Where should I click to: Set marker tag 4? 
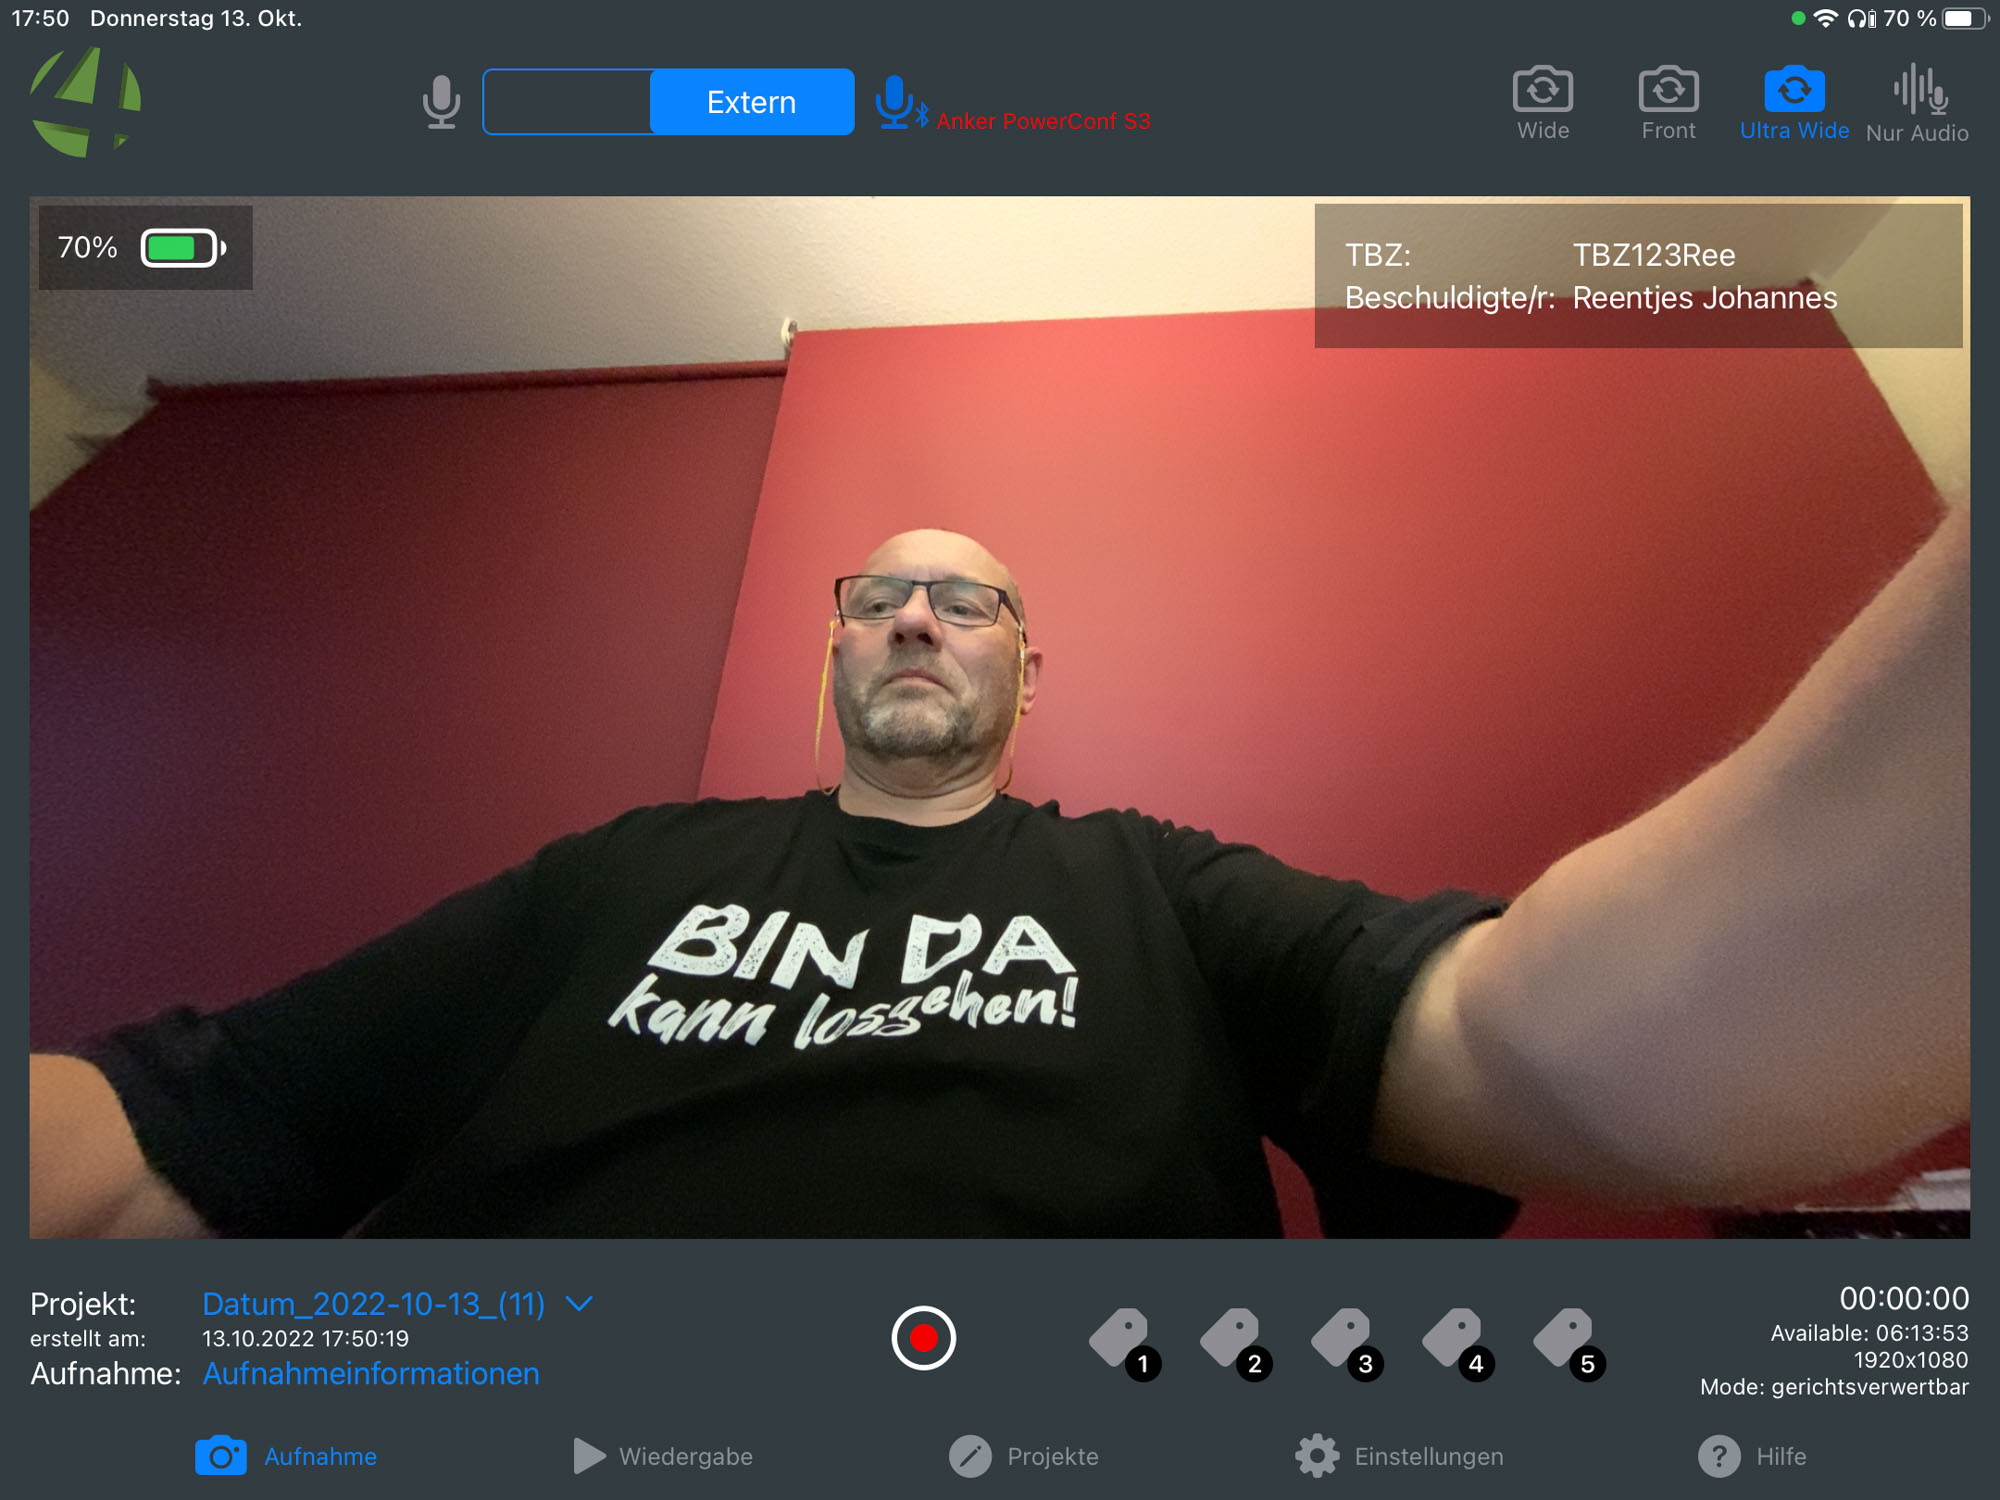pos(1458,1344)
